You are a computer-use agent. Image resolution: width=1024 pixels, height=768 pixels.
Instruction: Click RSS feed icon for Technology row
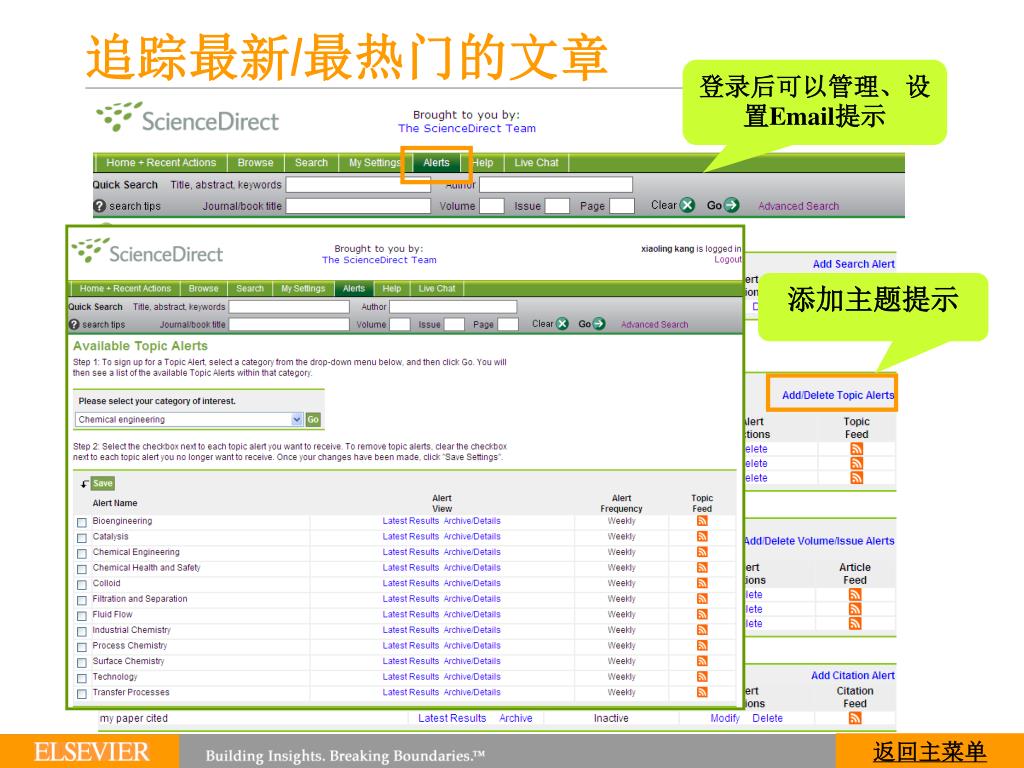[x=702, y=677]
